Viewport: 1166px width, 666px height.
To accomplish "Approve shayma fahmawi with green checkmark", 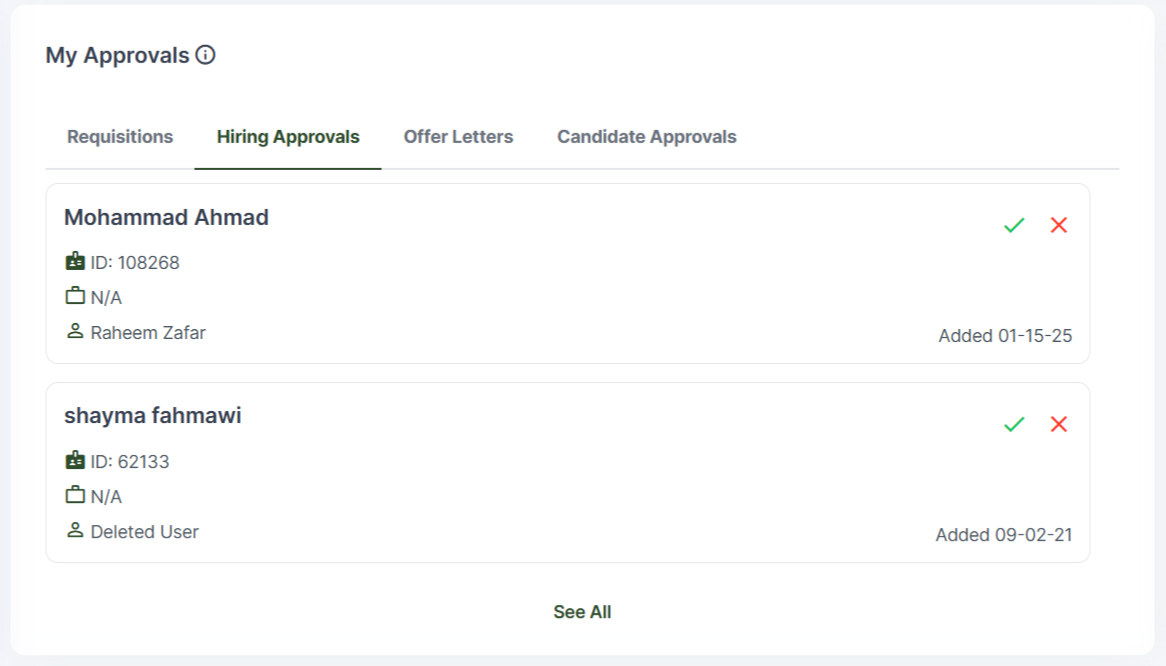I will coord(1014,424).
